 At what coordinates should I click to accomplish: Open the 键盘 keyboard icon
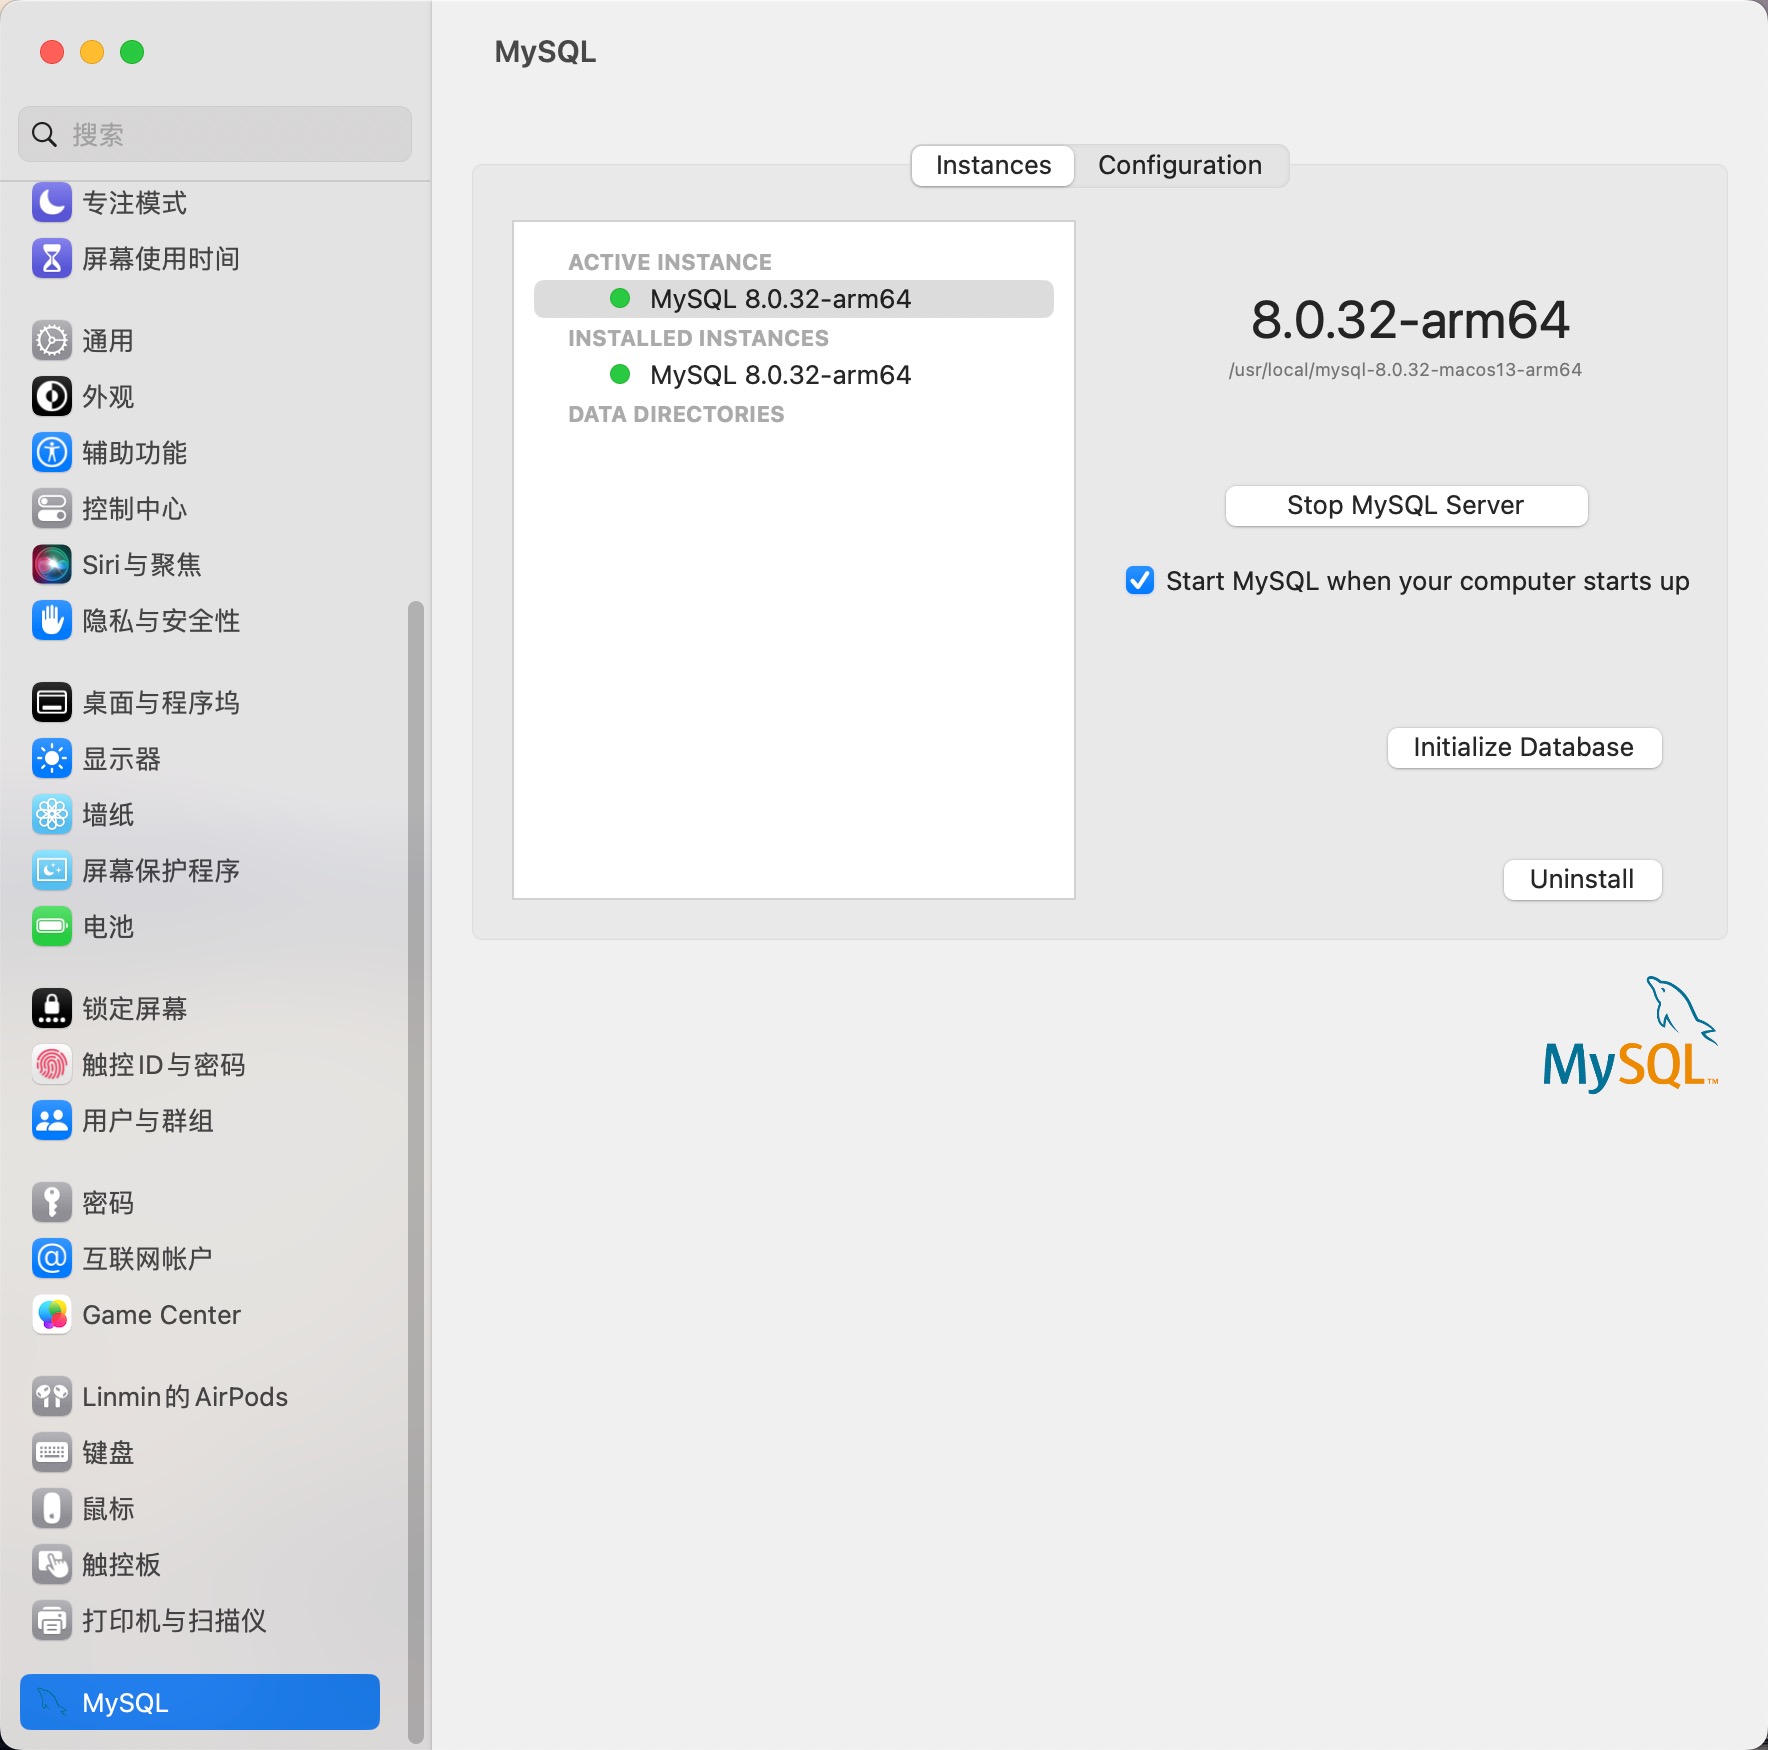(52, 1453)
